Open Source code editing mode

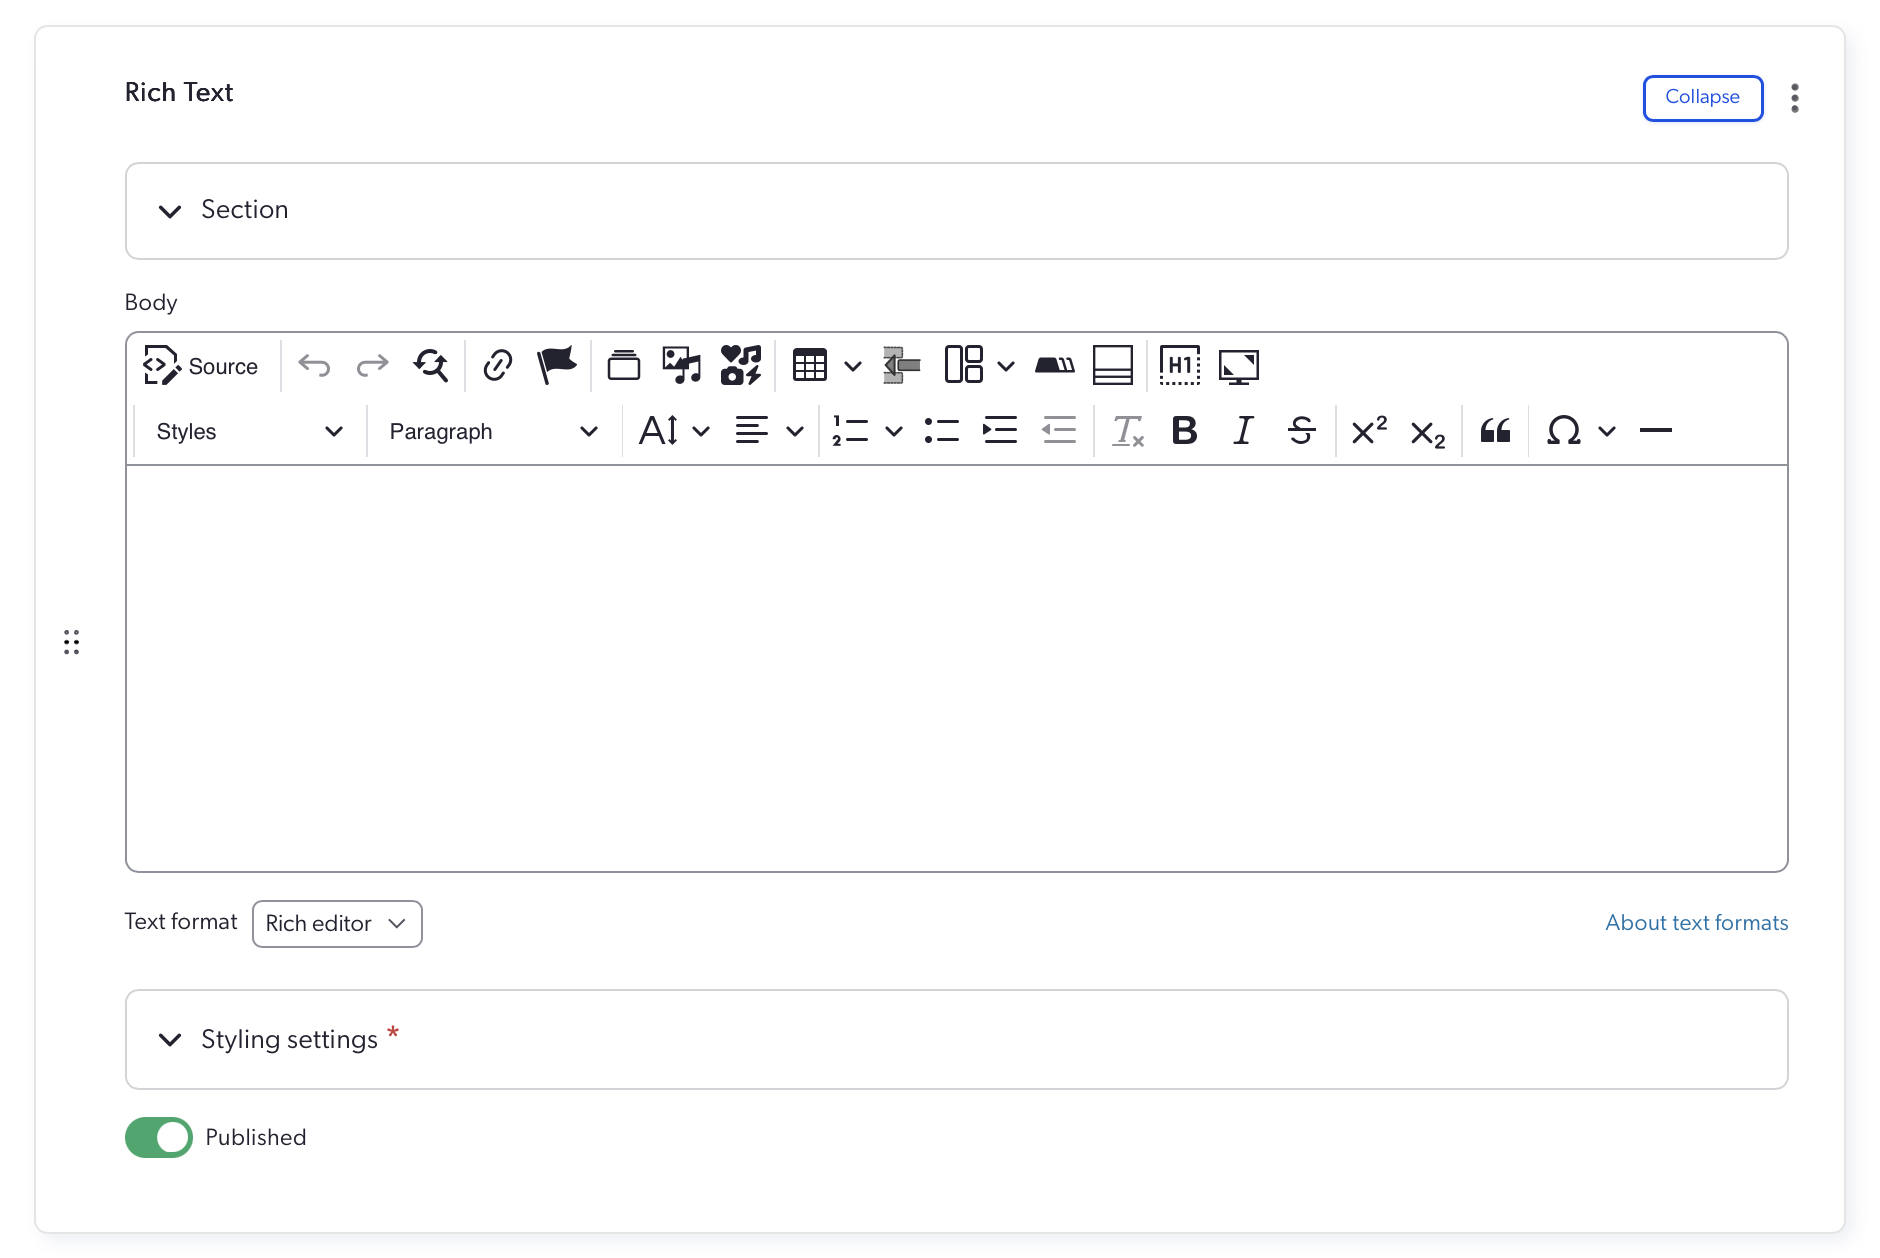click(200, 366)
